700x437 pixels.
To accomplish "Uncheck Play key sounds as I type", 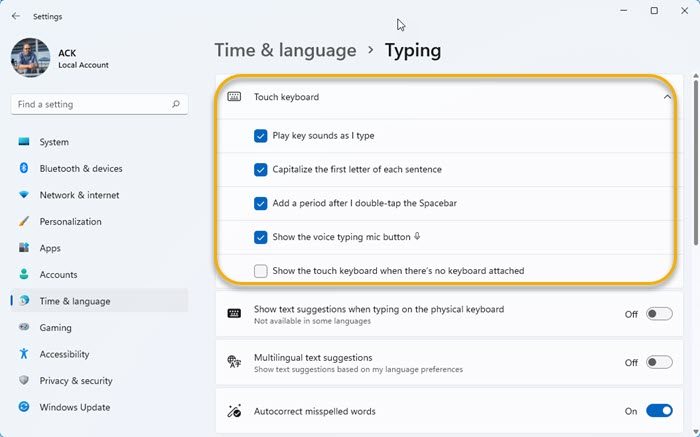I will (261, 136).
